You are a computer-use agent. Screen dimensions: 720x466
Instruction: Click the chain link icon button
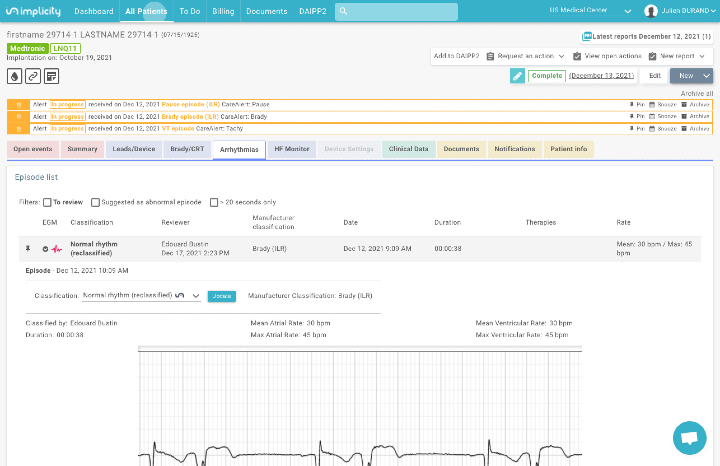[33, 76]
